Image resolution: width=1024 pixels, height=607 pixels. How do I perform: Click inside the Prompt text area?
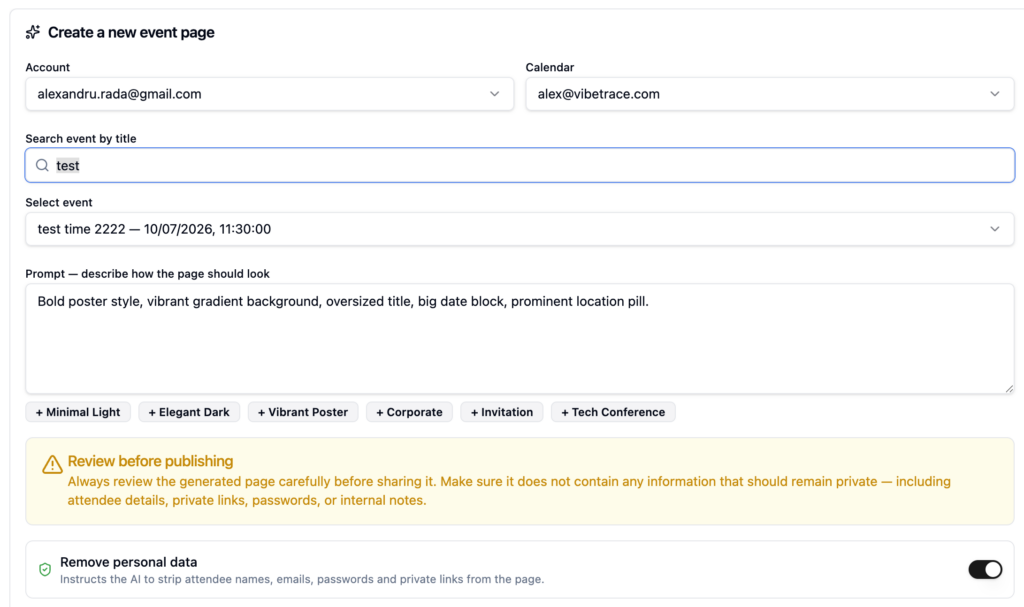tap(520, 338)
